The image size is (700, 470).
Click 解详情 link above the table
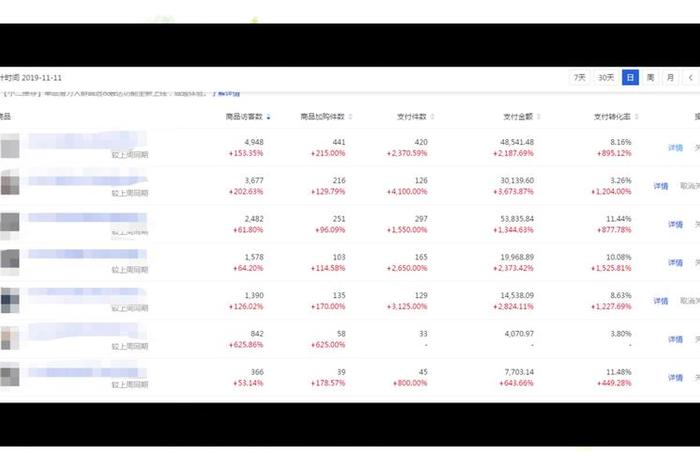click(x=226, y=93)
